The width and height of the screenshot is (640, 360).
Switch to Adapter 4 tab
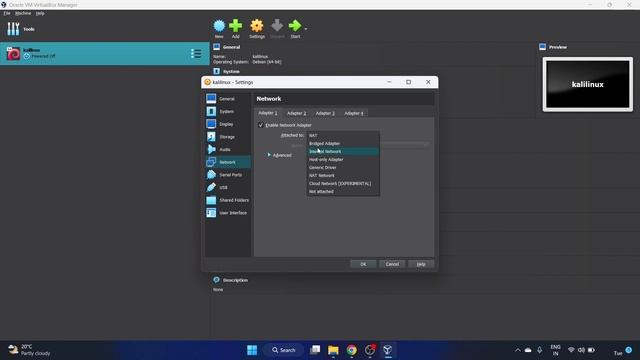[353, 113]
